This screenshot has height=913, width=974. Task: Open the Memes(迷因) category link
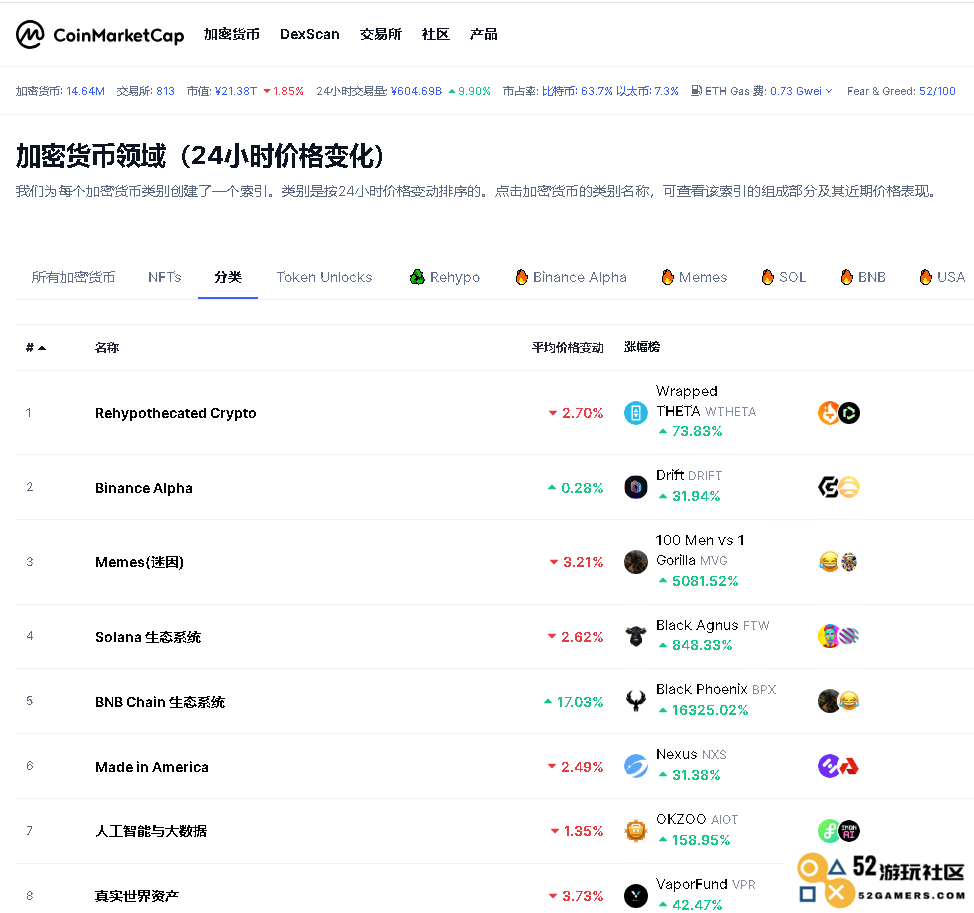[x=139, y=562]
